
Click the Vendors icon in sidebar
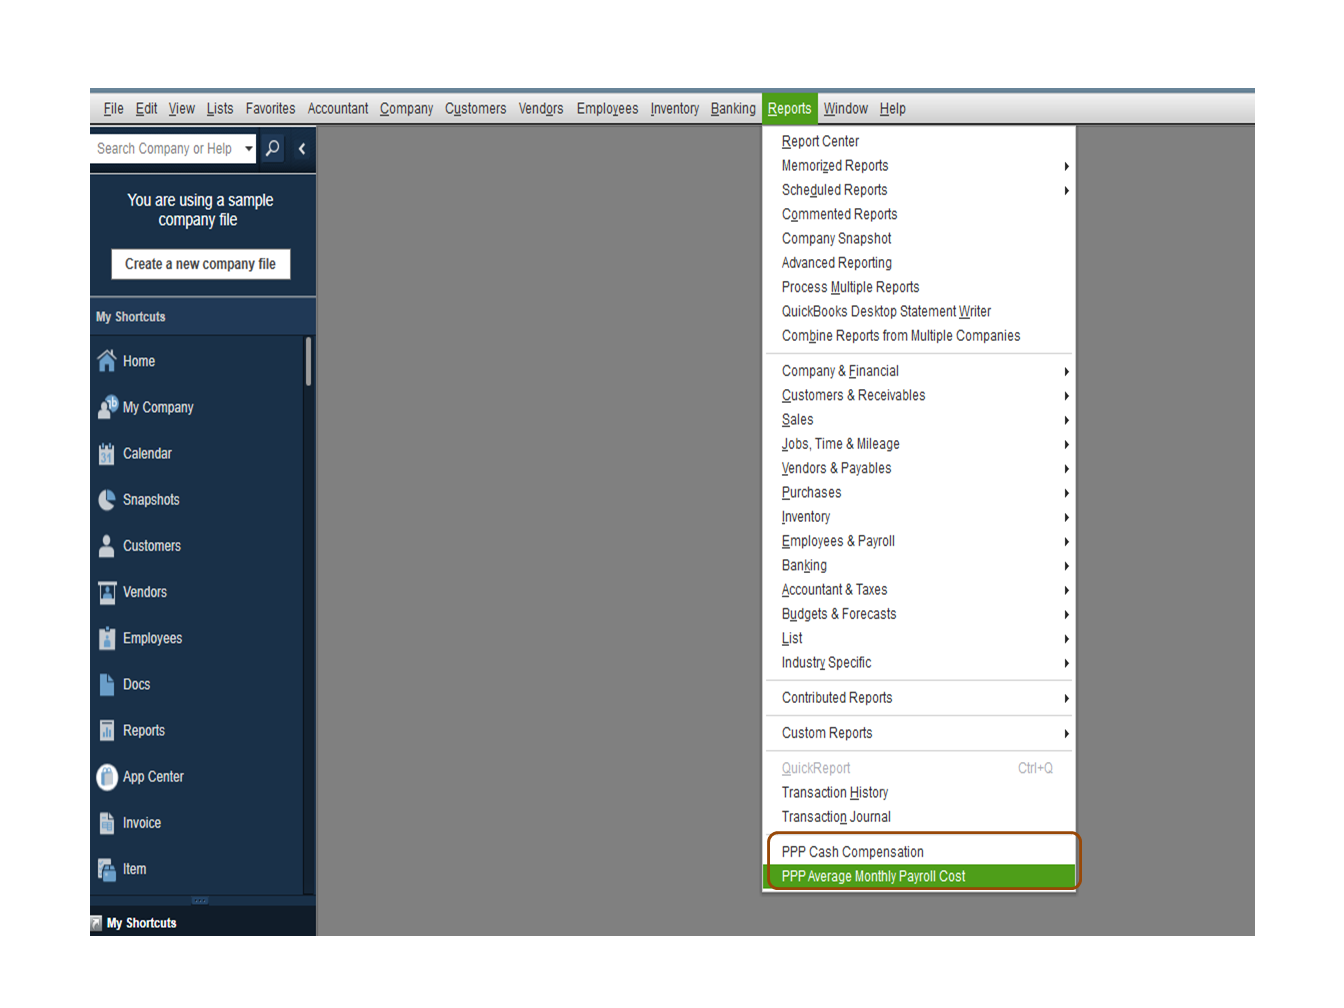(x=107, y=592)
